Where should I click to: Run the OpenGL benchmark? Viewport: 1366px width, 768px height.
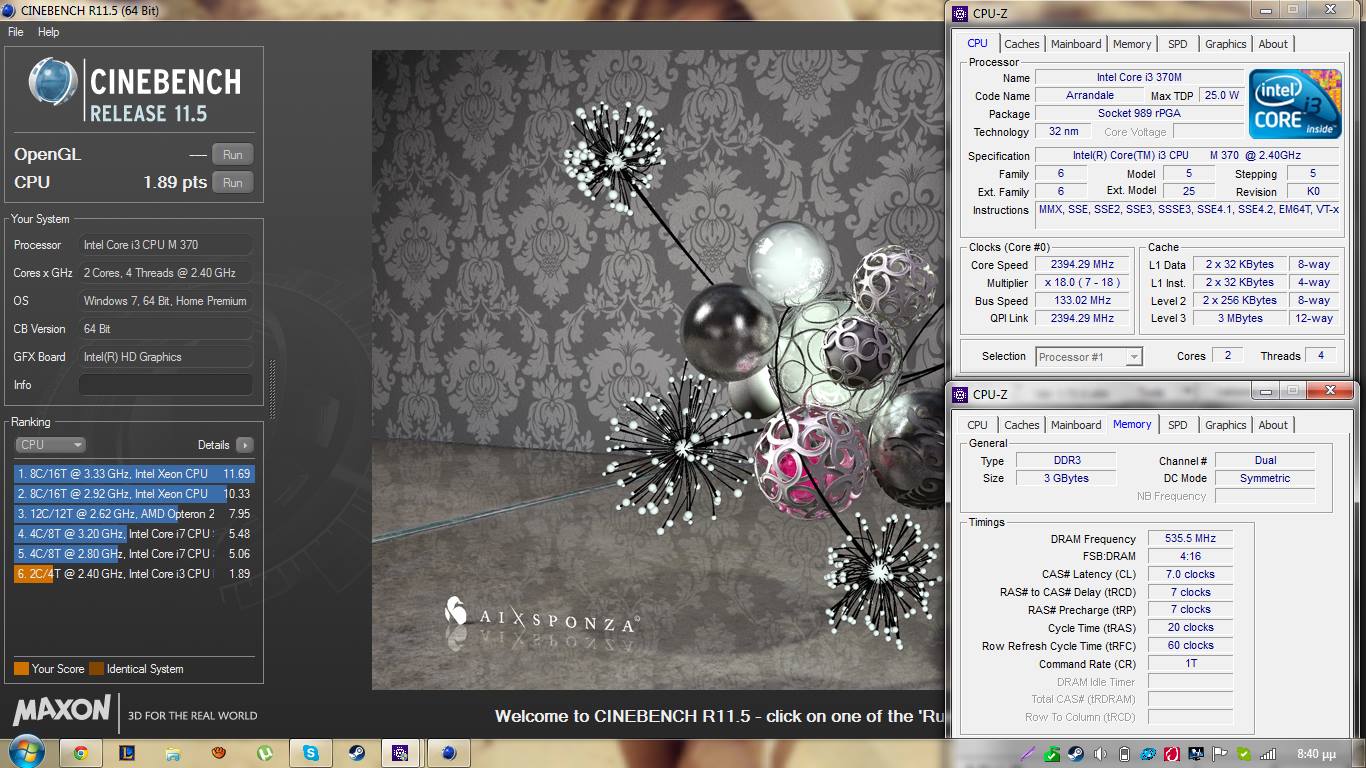coord(233,154)
